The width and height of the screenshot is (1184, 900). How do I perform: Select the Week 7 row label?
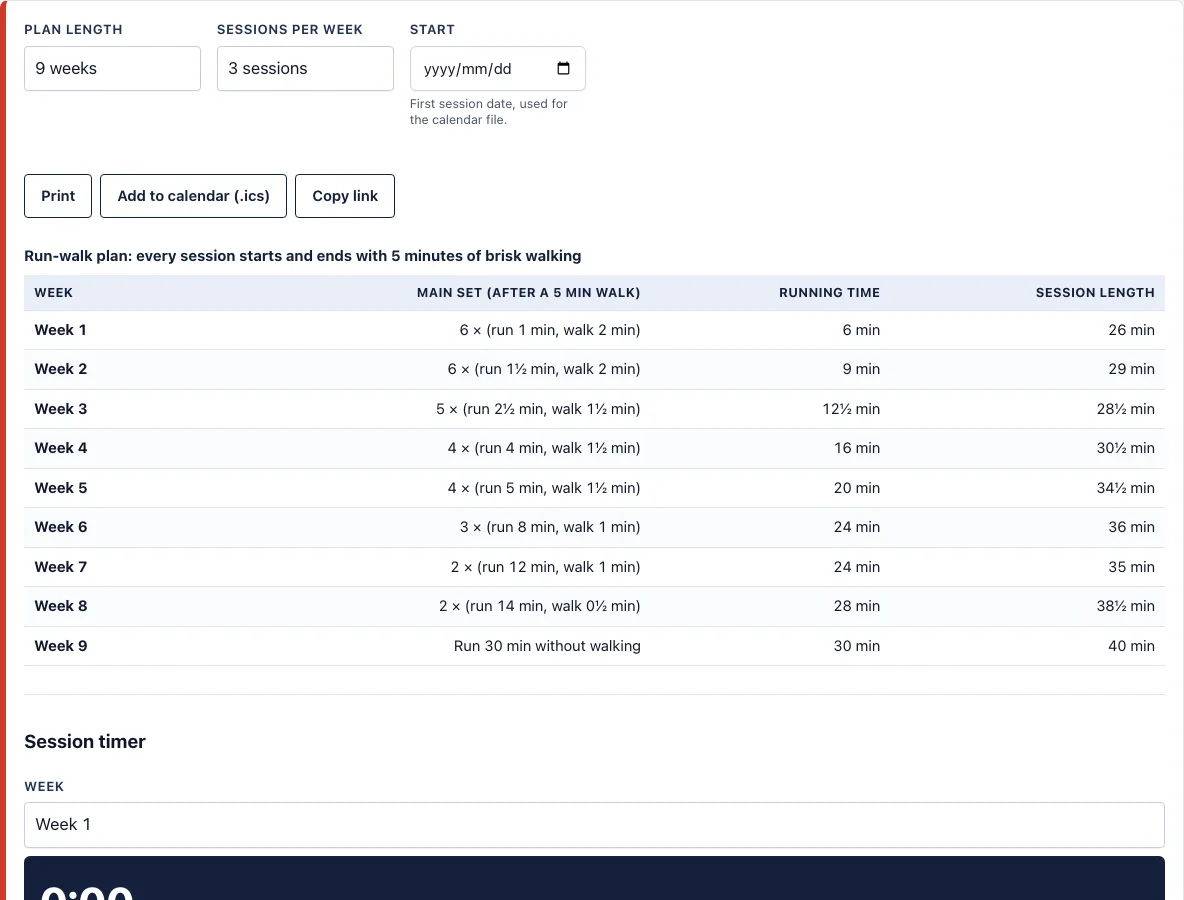[x=60, y=567]
